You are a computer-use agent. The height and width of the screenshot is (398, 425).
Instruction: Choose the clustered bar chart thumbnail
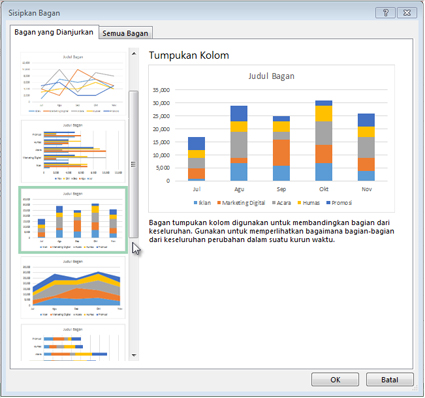coord(73,152)
